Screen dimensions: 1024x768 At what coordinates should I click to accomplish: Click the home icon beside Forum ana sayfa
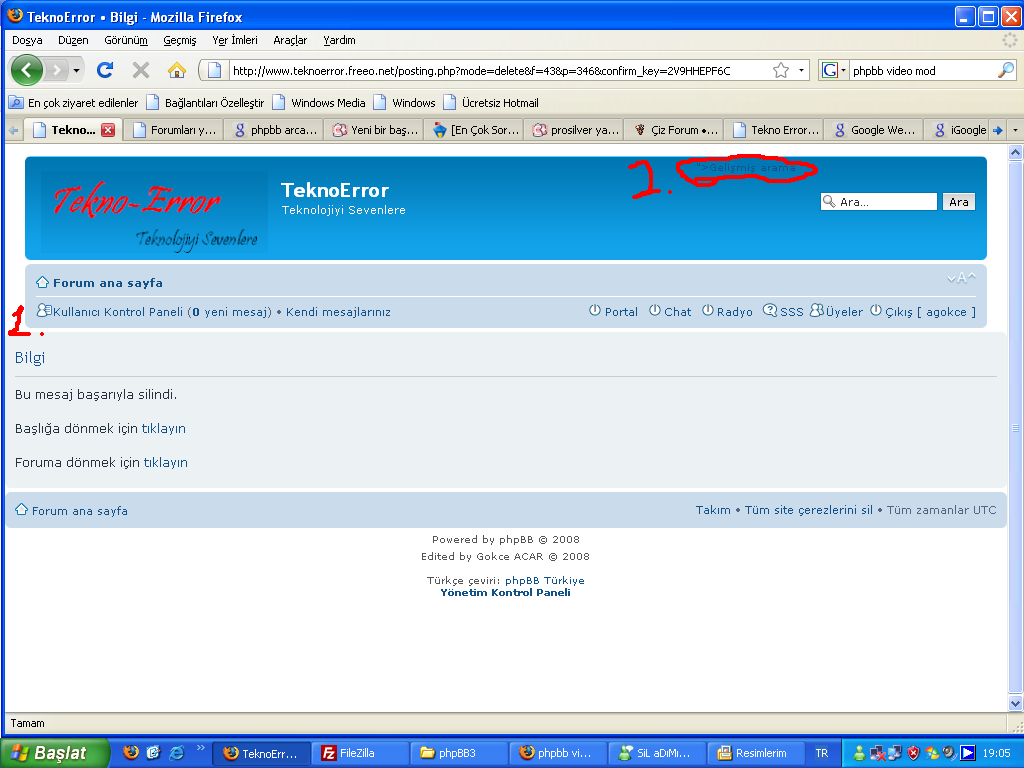[42, 282]
